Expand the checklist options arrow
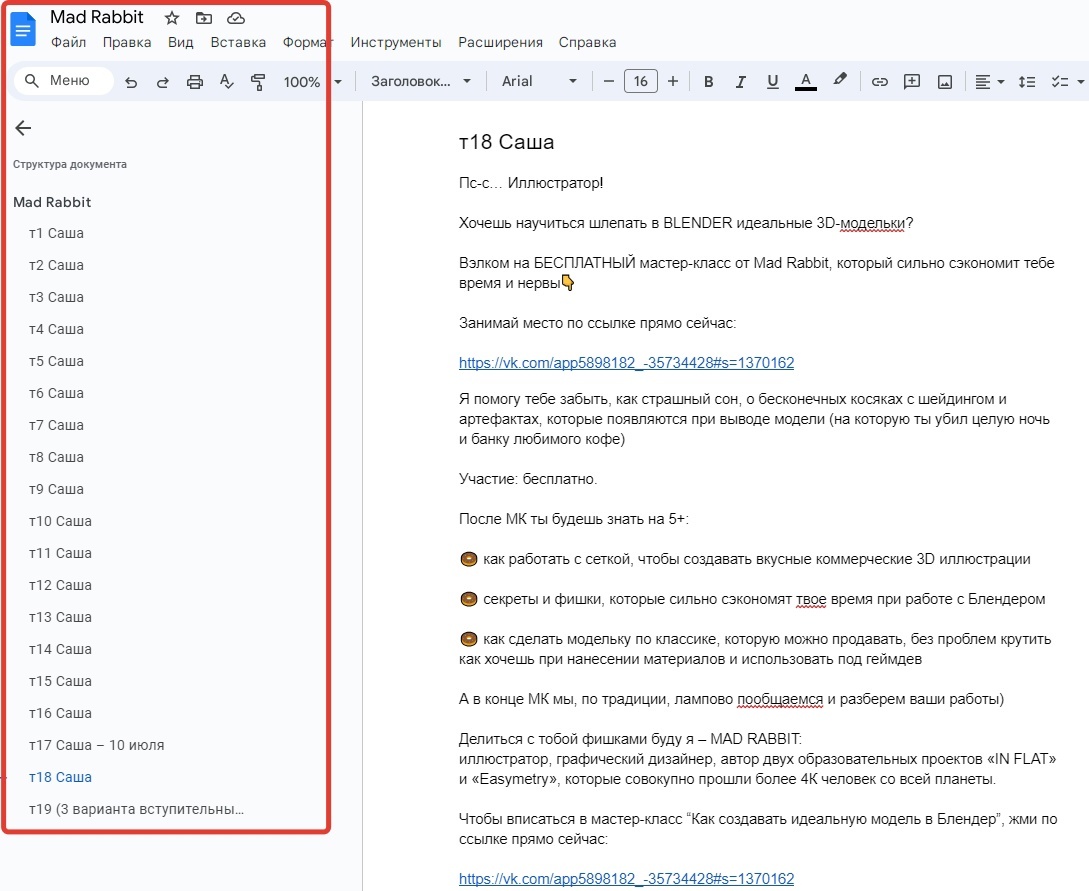This screenshot has width=1089, height=891. [x=1081, y=81]
